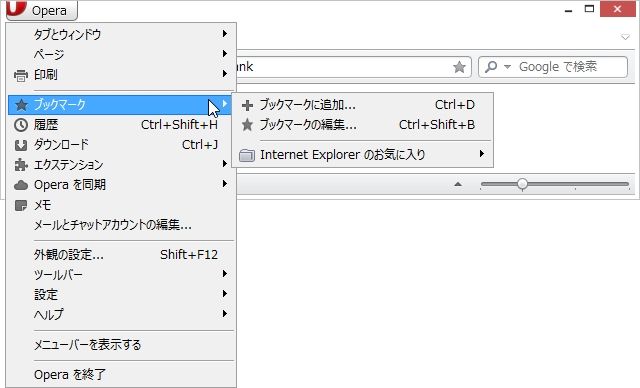Open the search engine dropdown arrow
Screen dimensions: 640x388
tap(507, 67)
